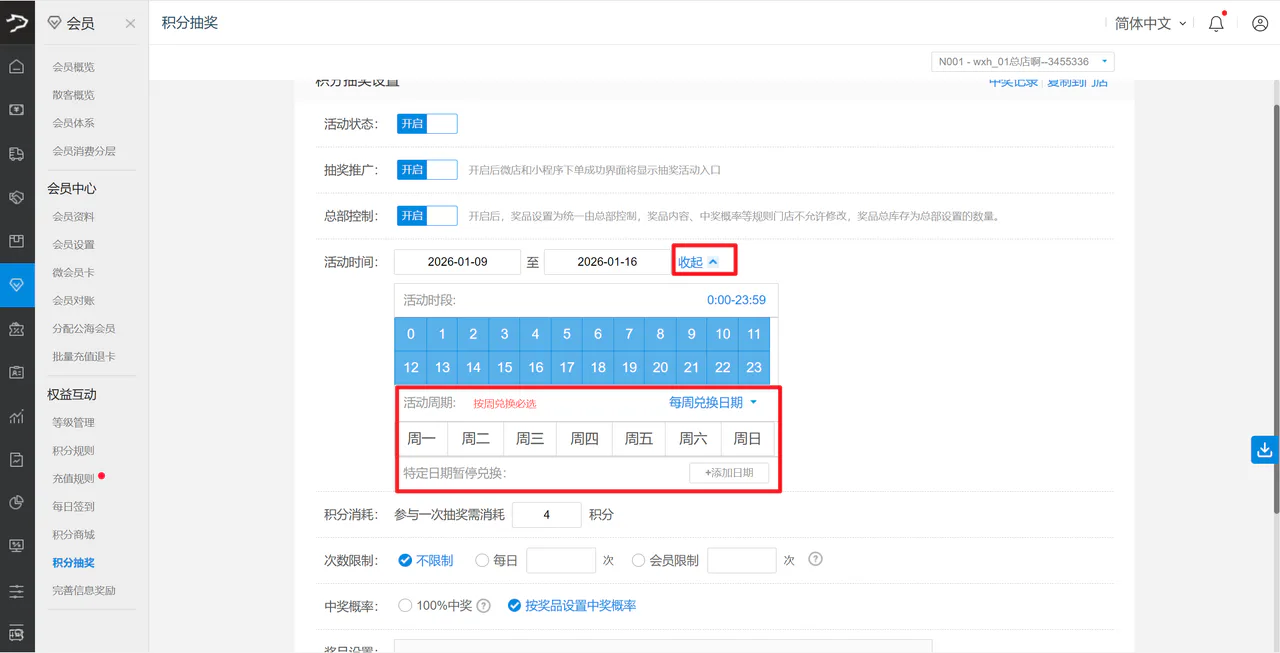
Task: Open the start date 2026-01-09 picker
Action: (457, 262)
